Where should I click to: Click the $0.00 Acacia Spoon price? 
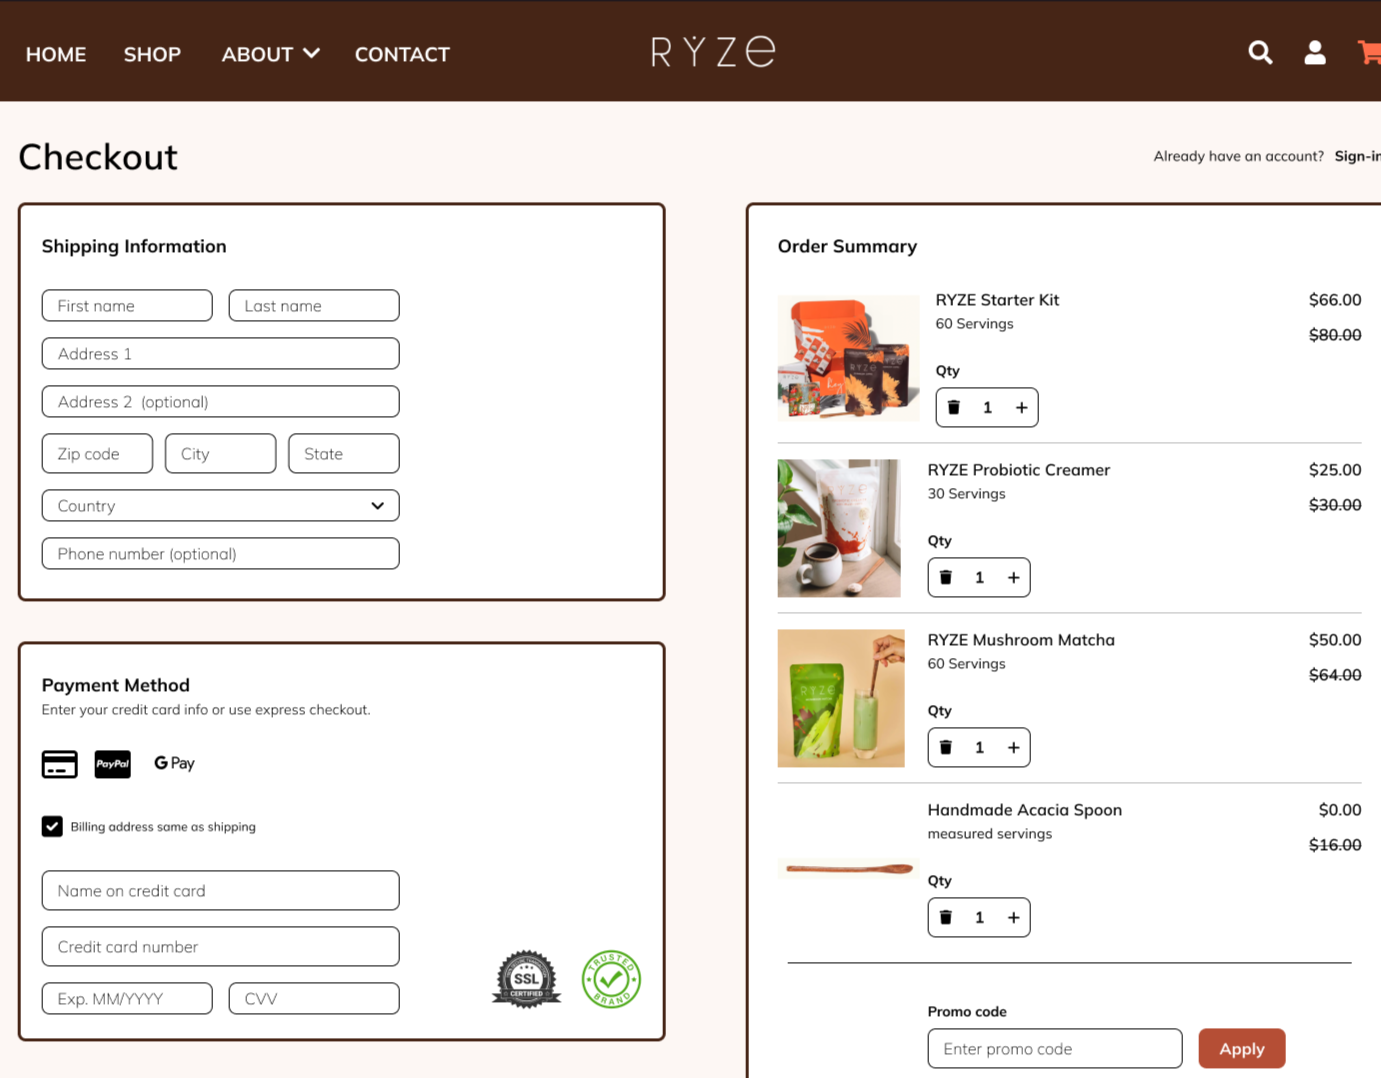tap(1340, 810)
